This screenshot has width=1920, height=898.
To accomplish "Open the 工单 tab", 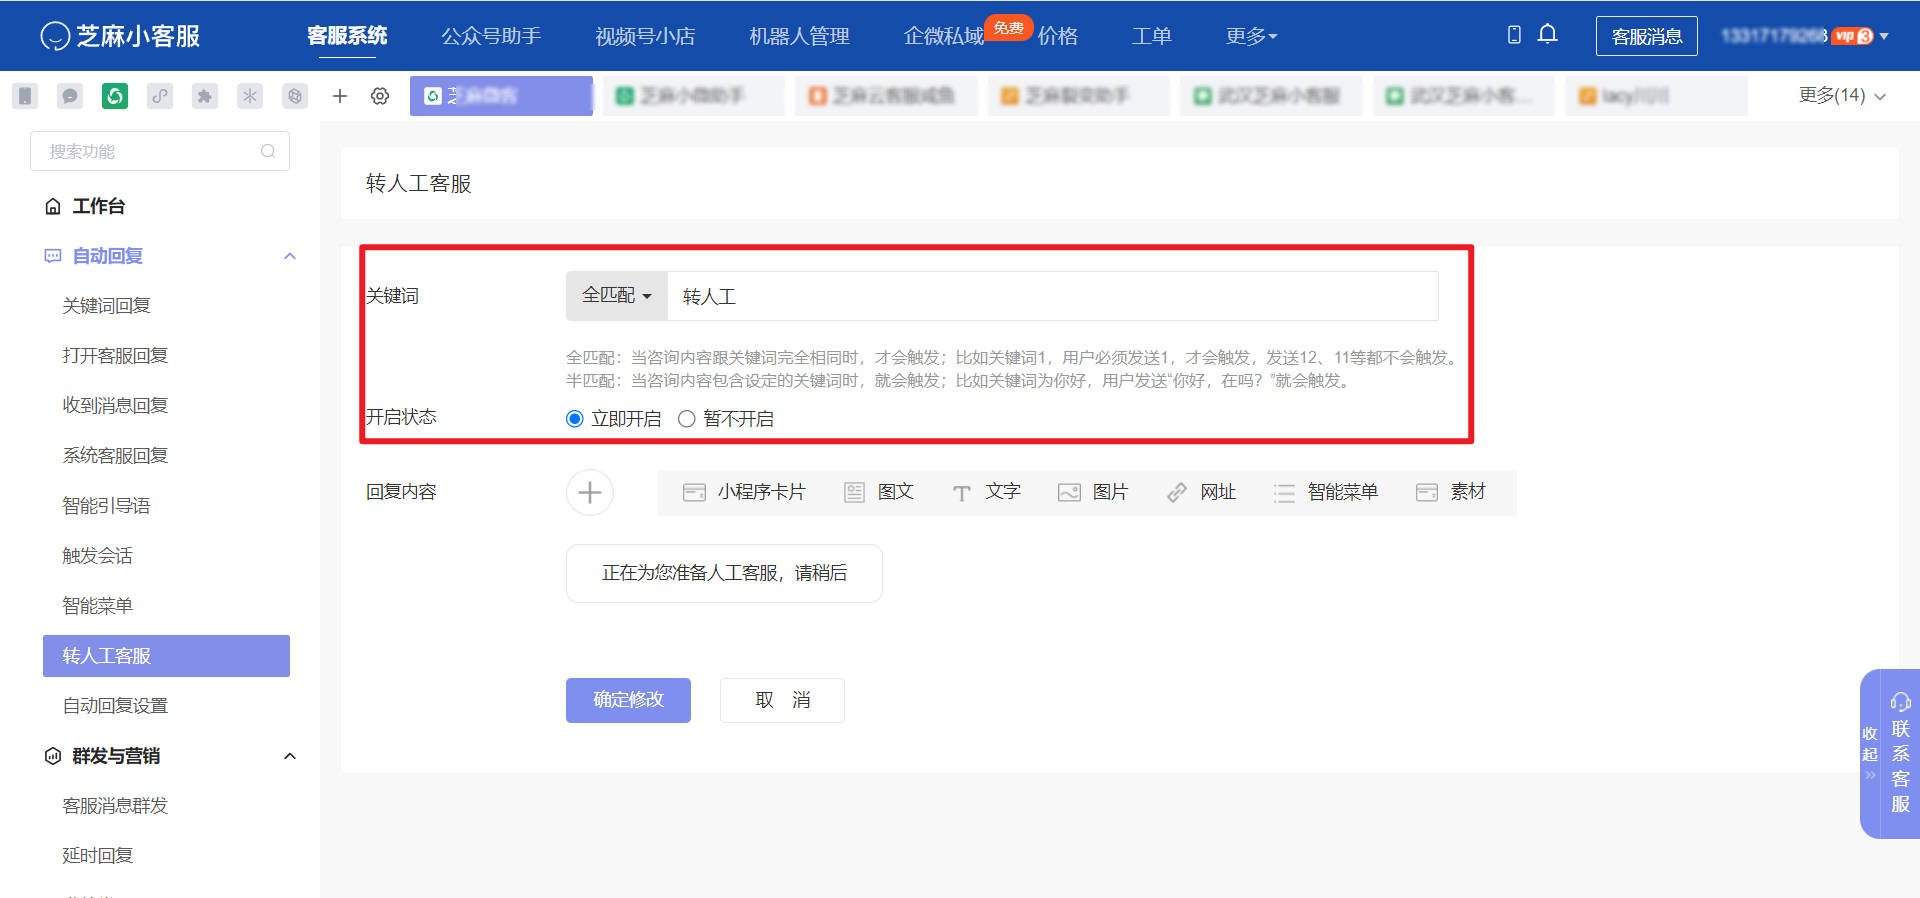I will coord(1151,36).
